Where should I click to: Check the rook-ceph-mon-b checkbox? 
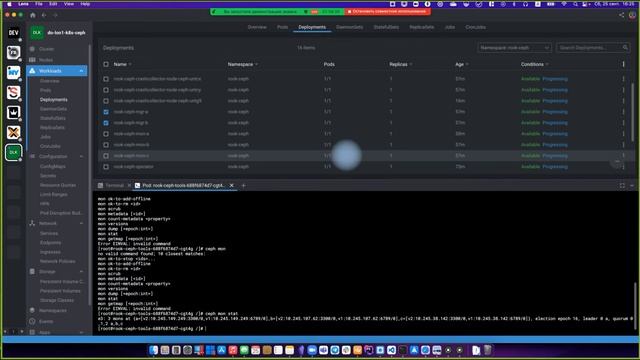[106, 145]
